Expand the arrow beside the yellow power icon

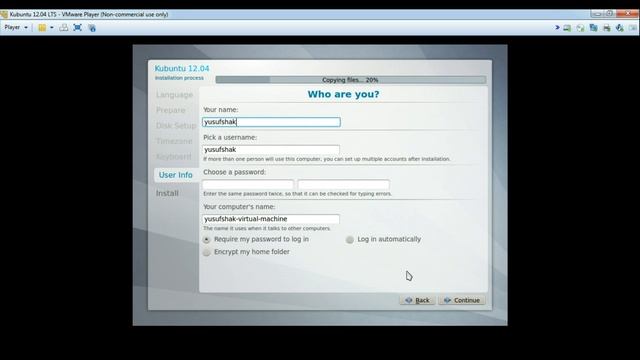52,28
